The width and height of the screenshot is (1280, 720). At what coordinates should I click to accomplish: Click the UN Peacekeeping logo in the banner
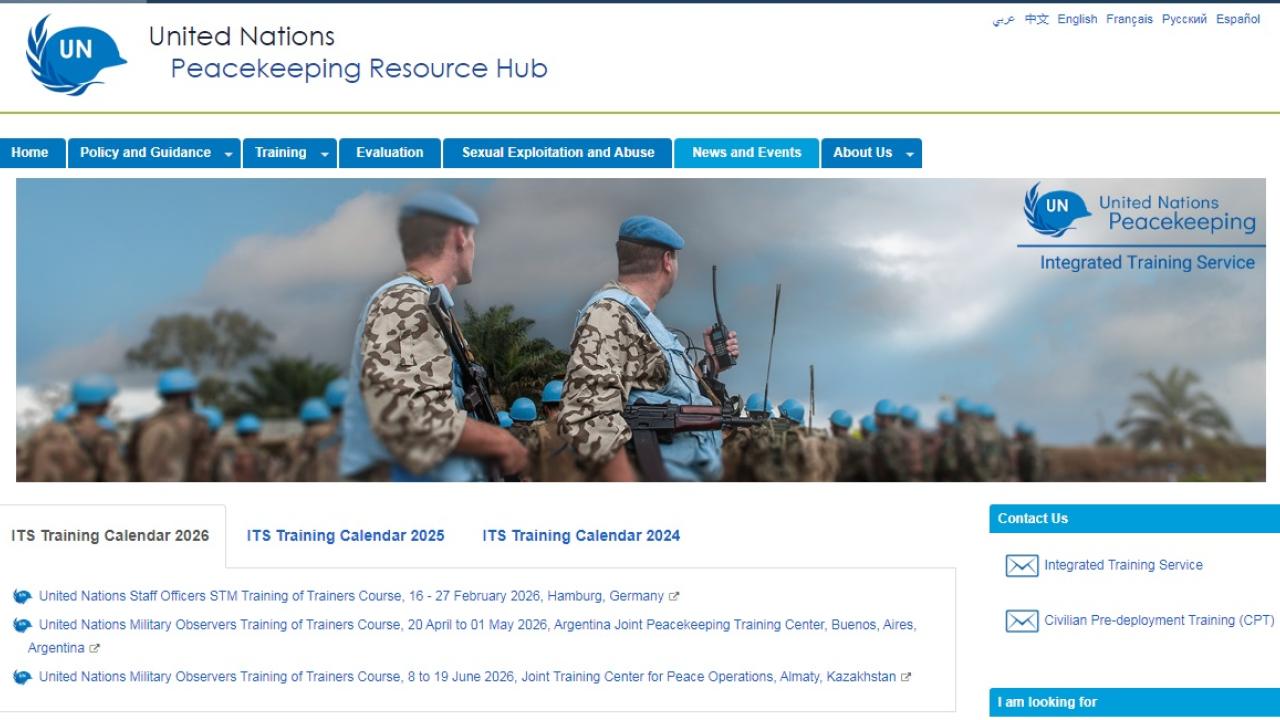[x=1140, y=210]
